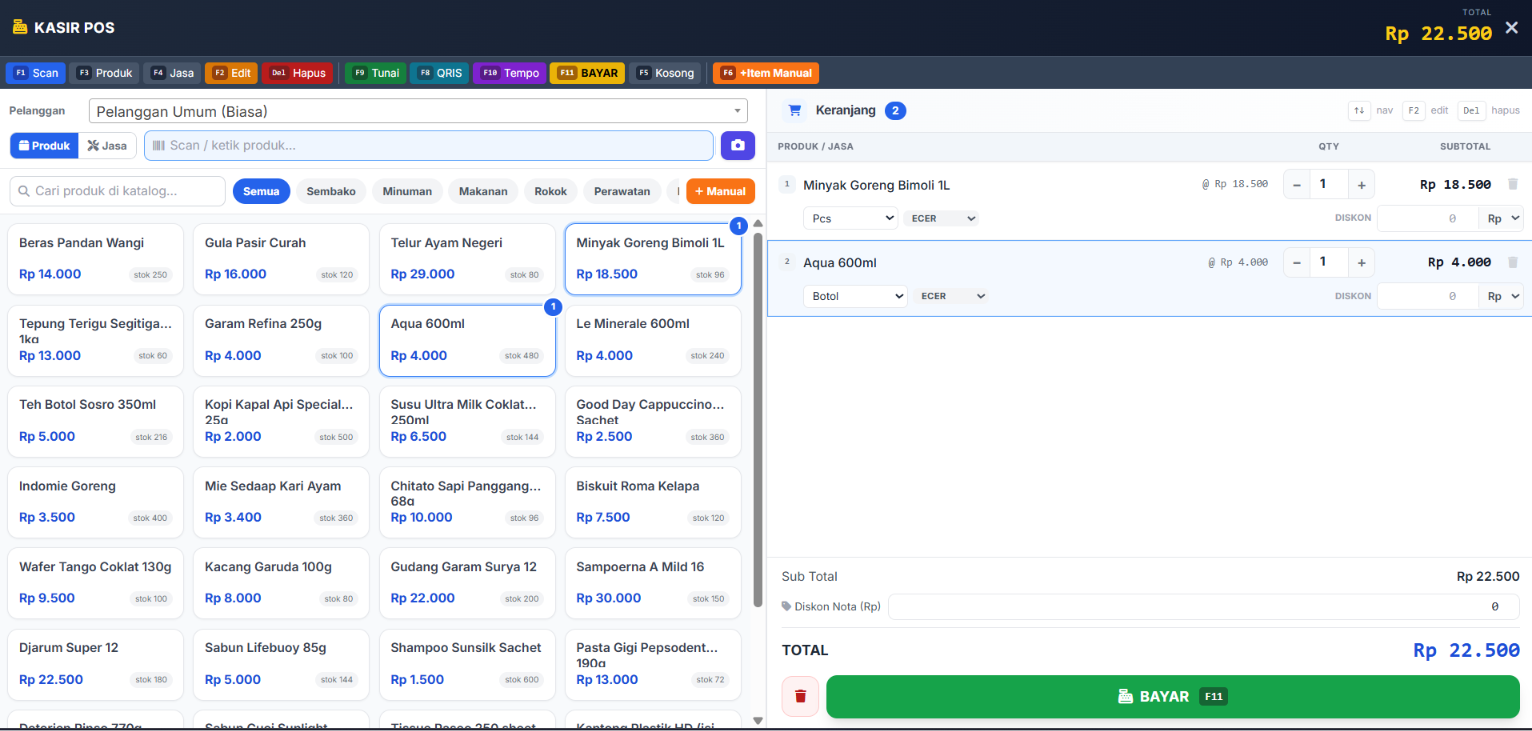Click the F2 edit hint key
Image resolution: width=1532 pixels, height=731 pixels.
(x=1413, y=111)
